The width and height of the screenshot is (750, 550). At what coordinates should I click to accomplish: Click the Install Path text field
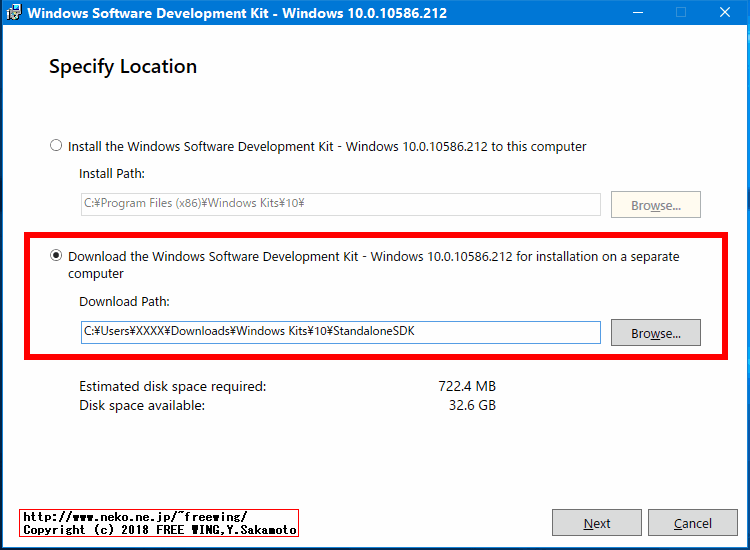pos(341,204)
